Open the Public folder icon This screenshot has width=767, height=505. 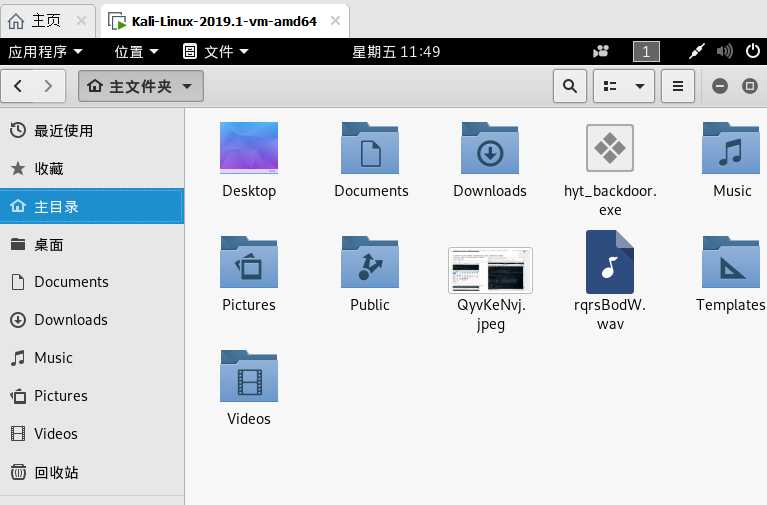coord(370,262)
